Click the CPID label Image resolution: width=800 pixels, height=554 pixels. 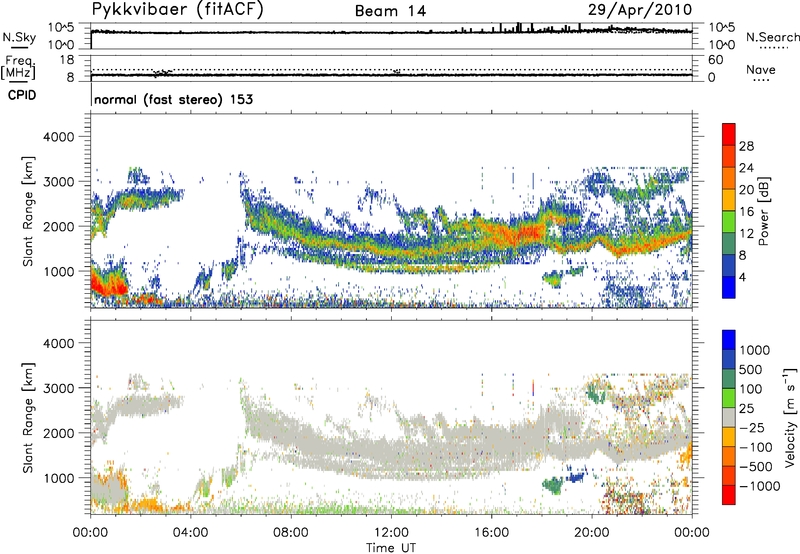pos(22,95)
